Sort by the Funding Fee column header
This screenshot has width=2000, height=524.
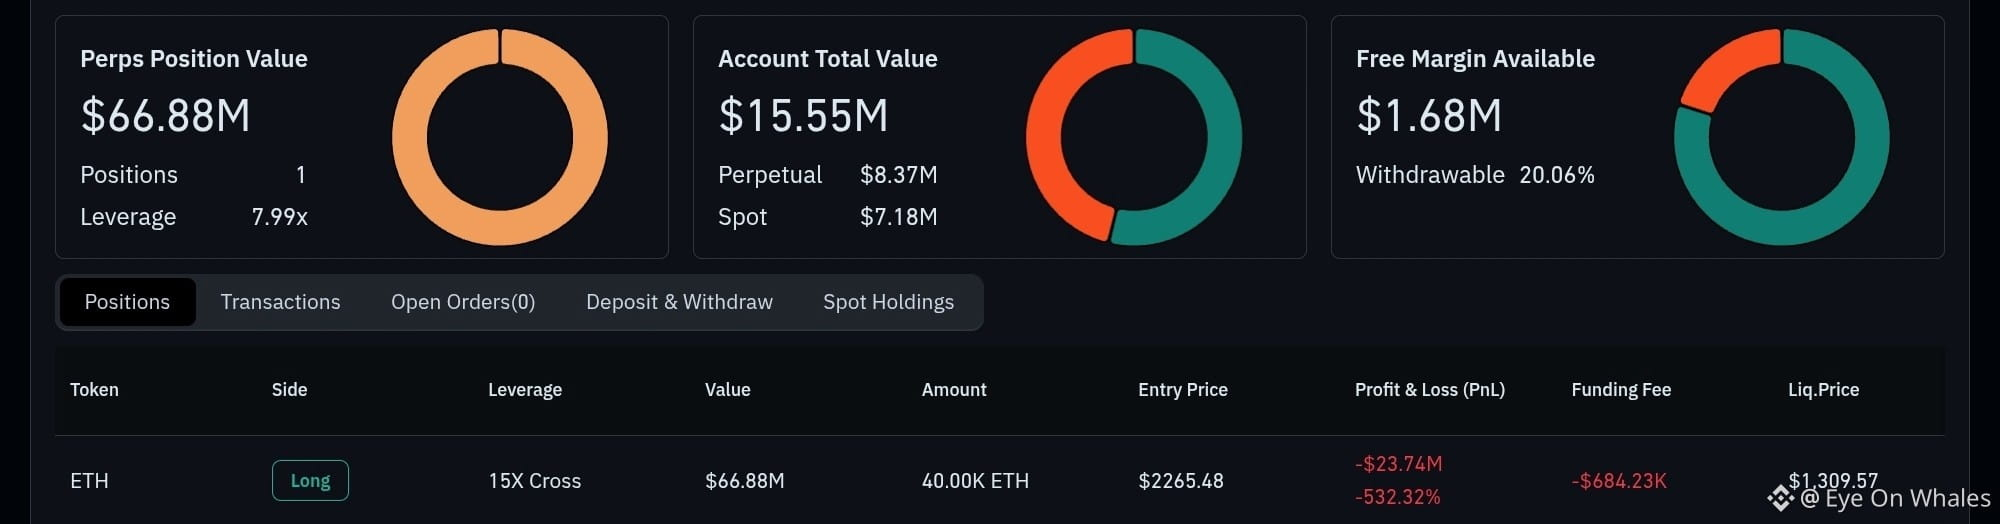click(1621, 390)
